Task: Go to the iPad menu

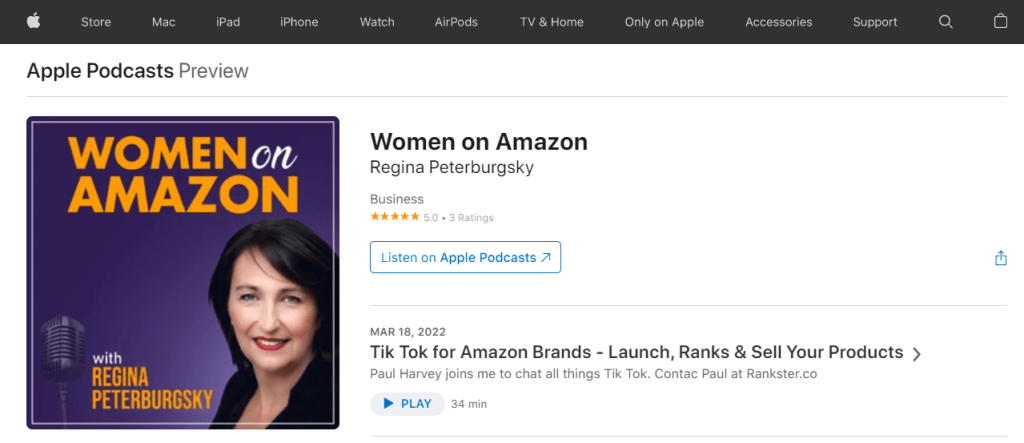Action: 228,22
